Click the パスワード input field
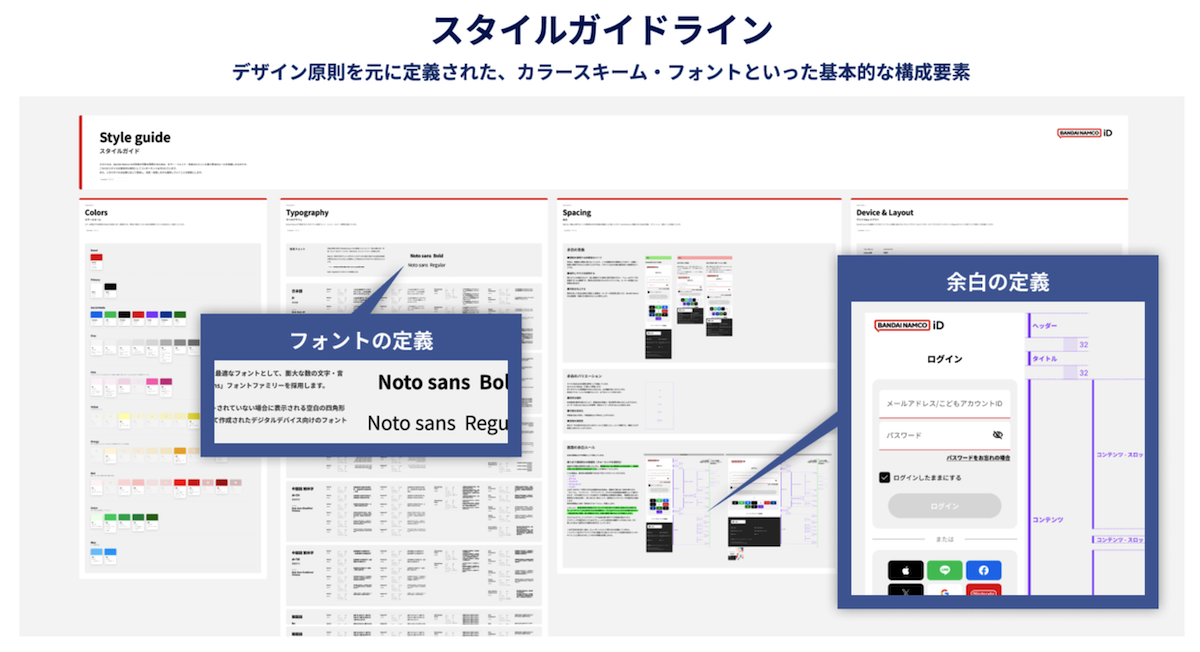Viewport: 1200px width, 652px height. click(930, 435)
